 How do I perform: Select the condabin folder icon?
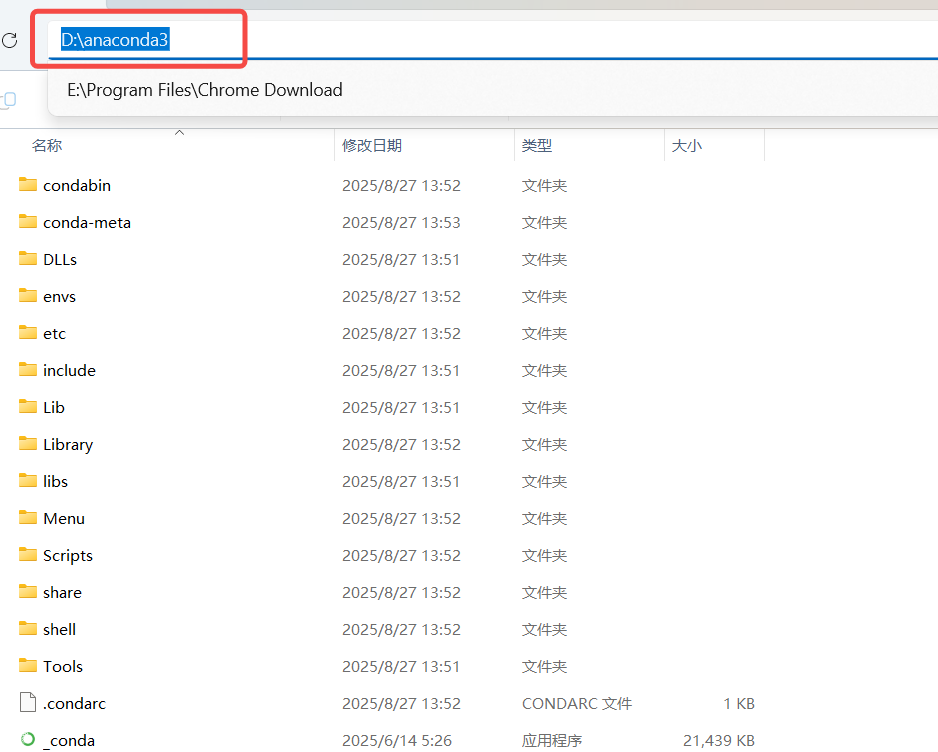coord(28,184)
